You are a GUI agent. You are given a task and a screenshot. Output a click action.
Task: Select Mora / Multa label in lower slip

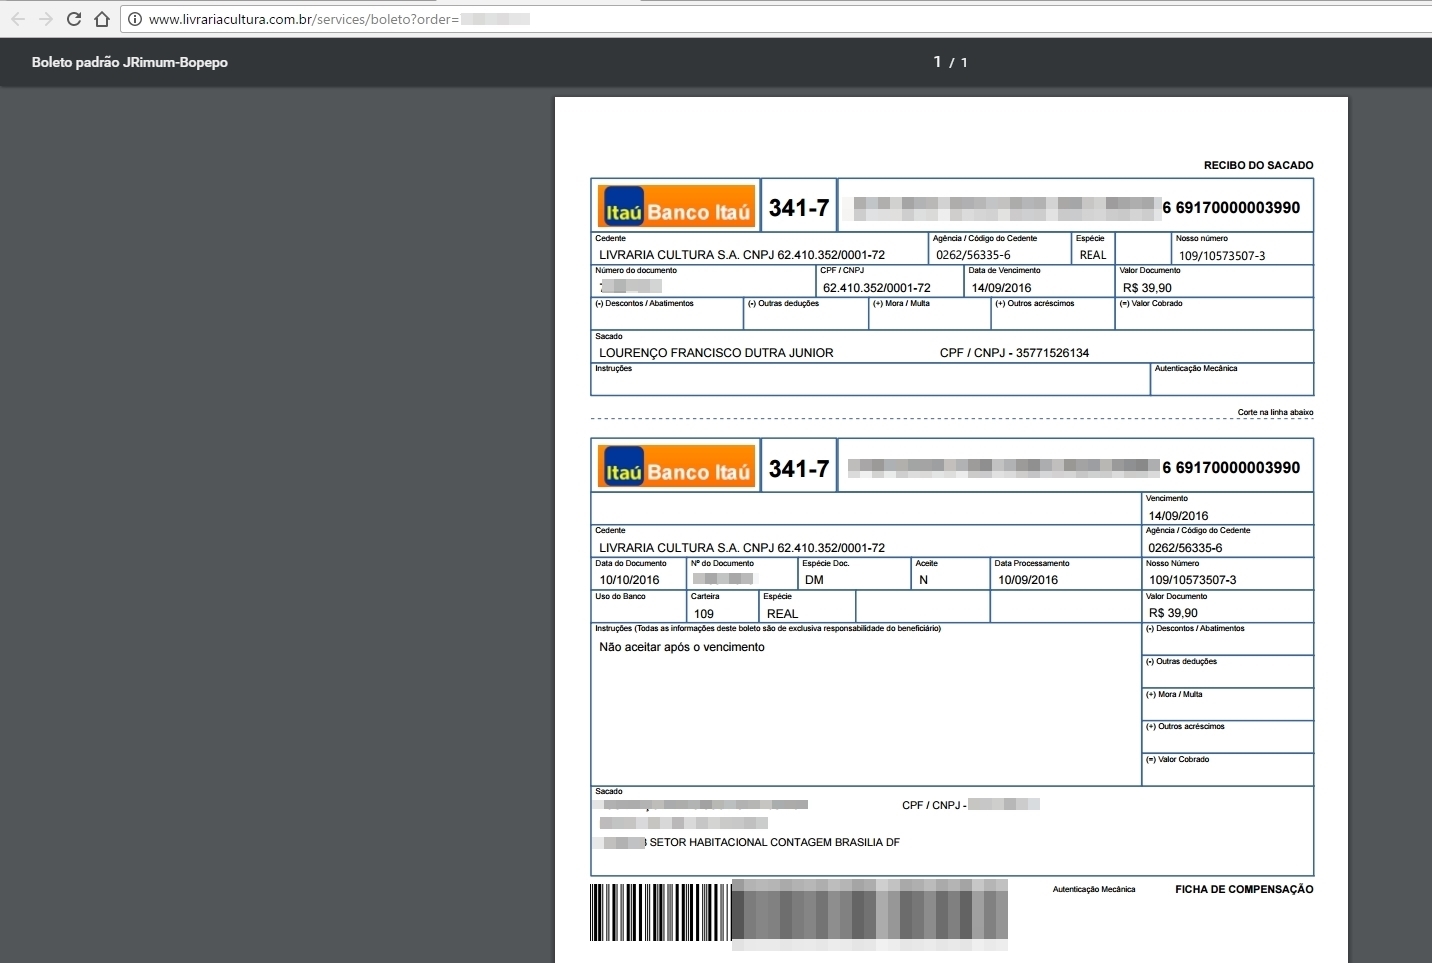point(1174,694)
